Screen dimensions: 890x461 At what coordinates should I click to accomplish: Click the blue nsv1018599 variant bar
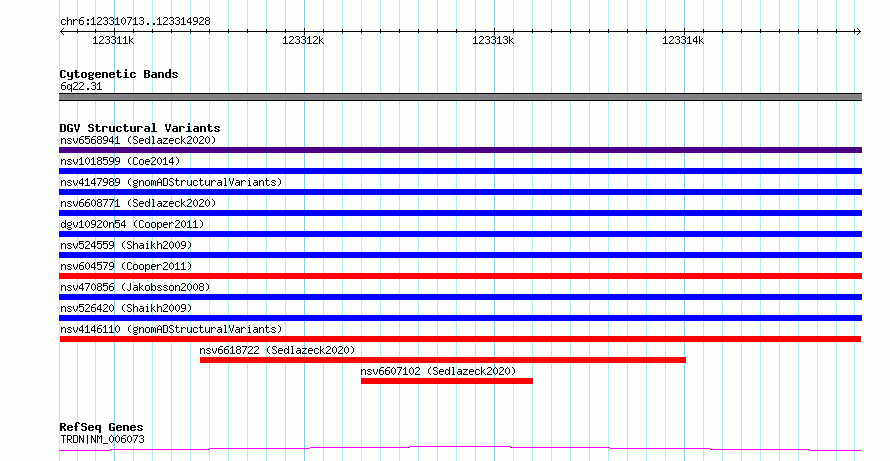(460, 171)
